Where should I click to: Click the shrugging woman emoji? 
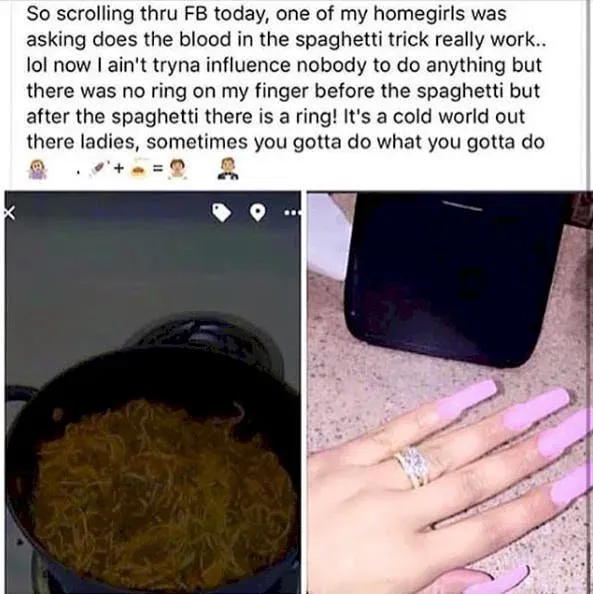38,169
